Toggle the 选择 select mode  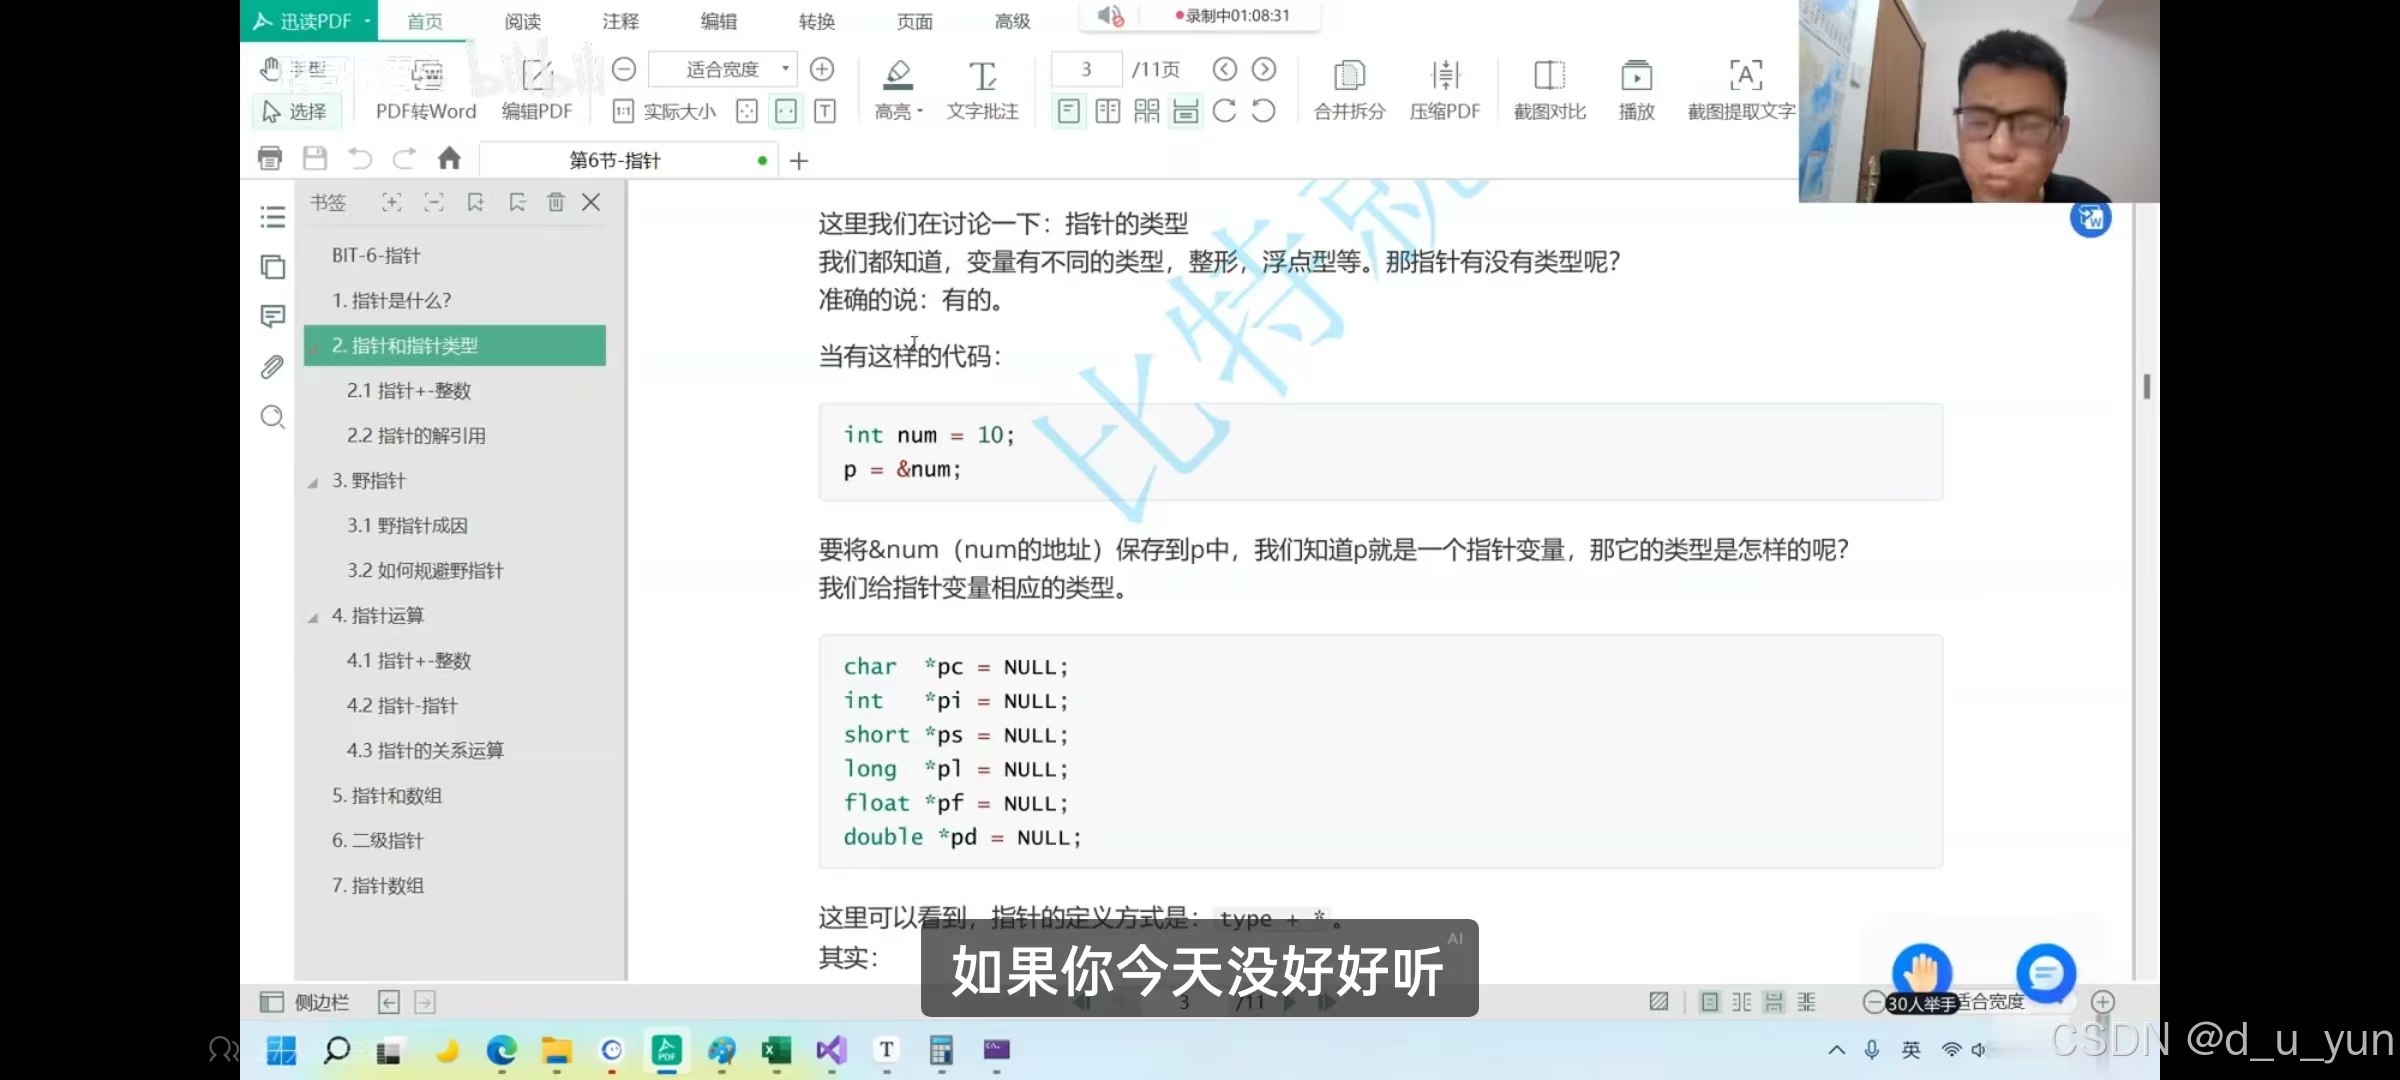[x=295, y=111]
